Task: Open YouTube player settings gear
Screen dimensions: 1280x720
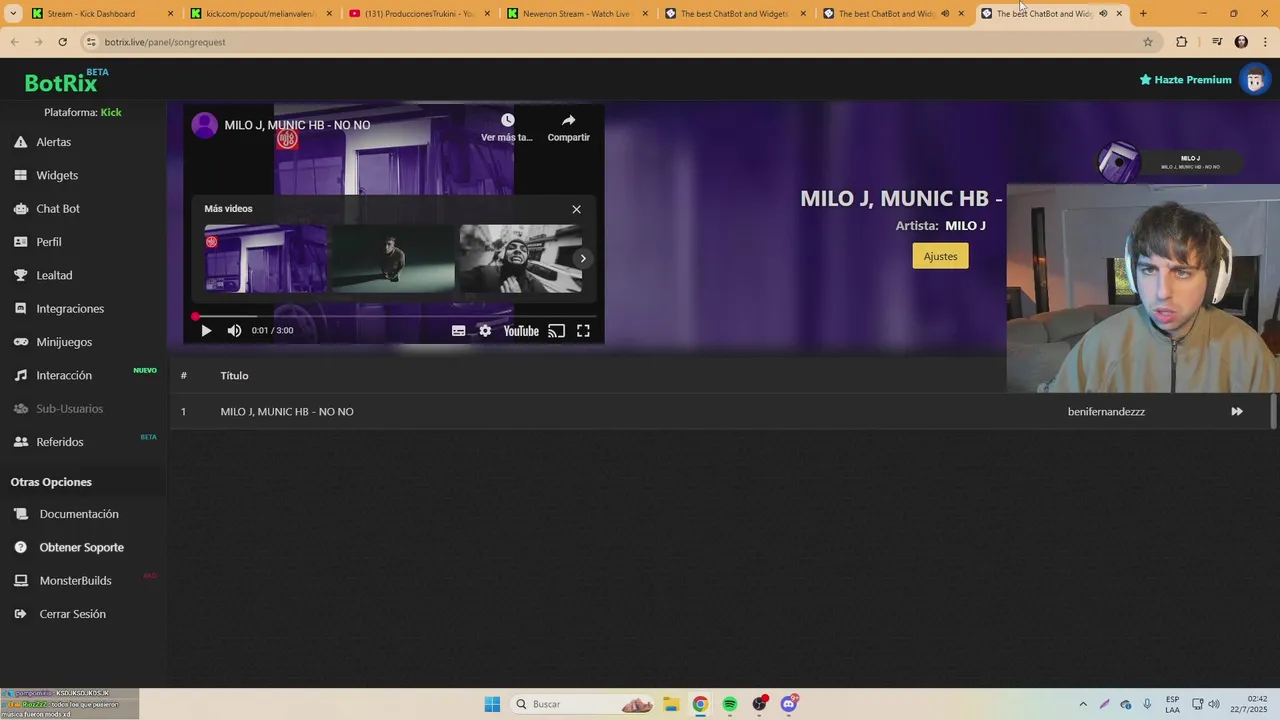Action: pyautogui.click(x=485, y=331)
